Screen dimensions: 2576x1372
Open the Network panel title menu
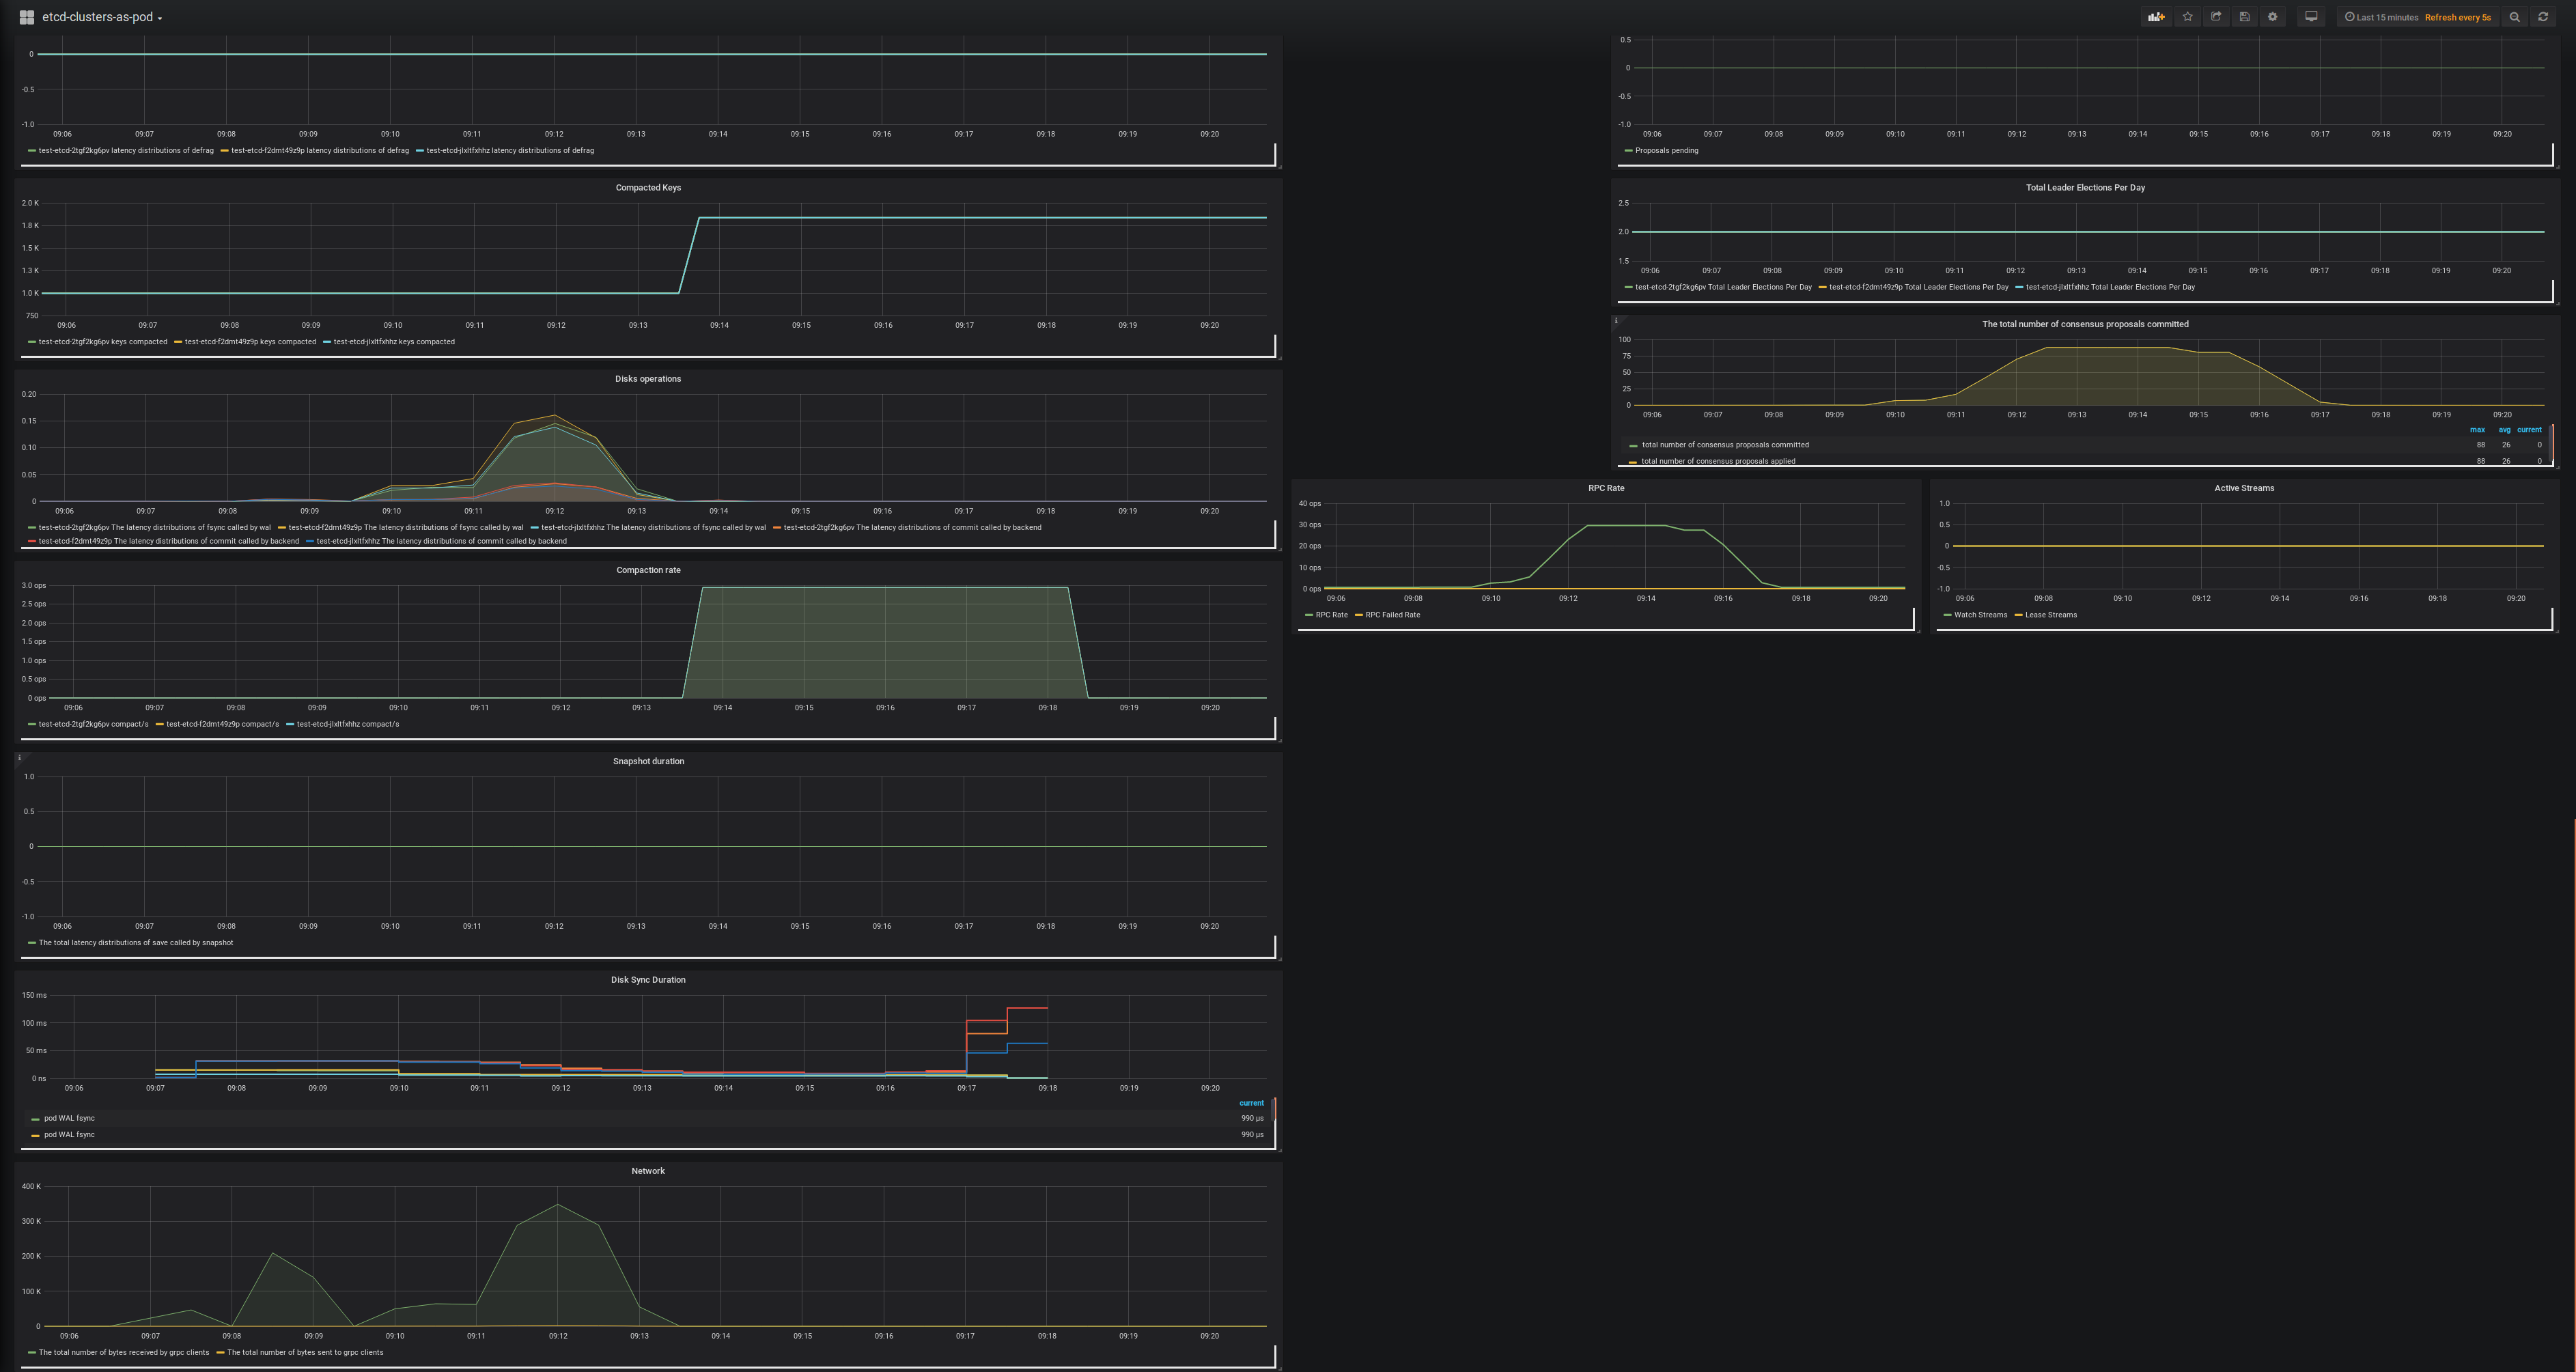click(x=648, y=1171)
